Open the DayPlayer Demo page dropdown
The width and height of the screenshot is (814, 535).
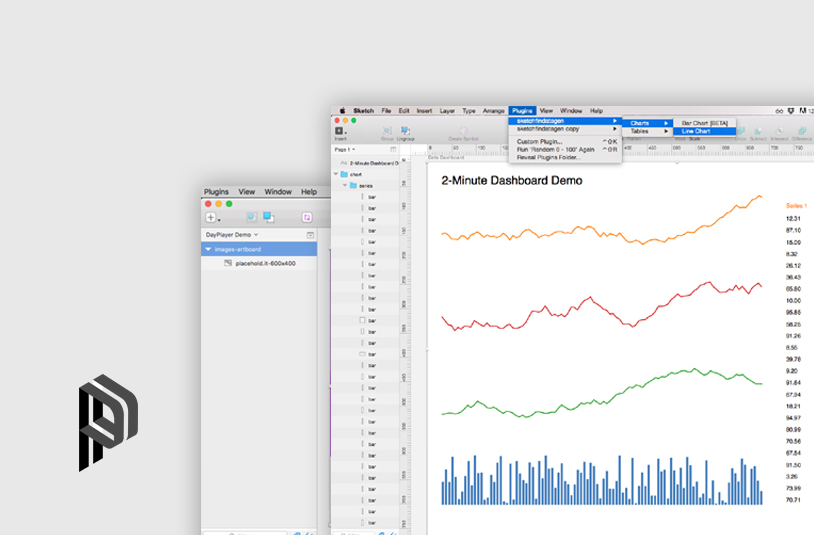click(x=232, y=234)
